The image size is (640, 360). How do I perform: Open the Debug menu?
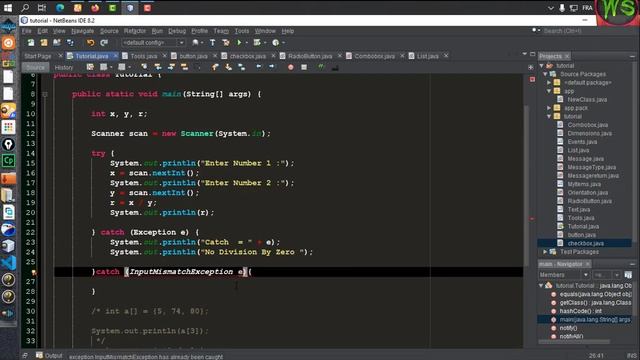[177, 31]
